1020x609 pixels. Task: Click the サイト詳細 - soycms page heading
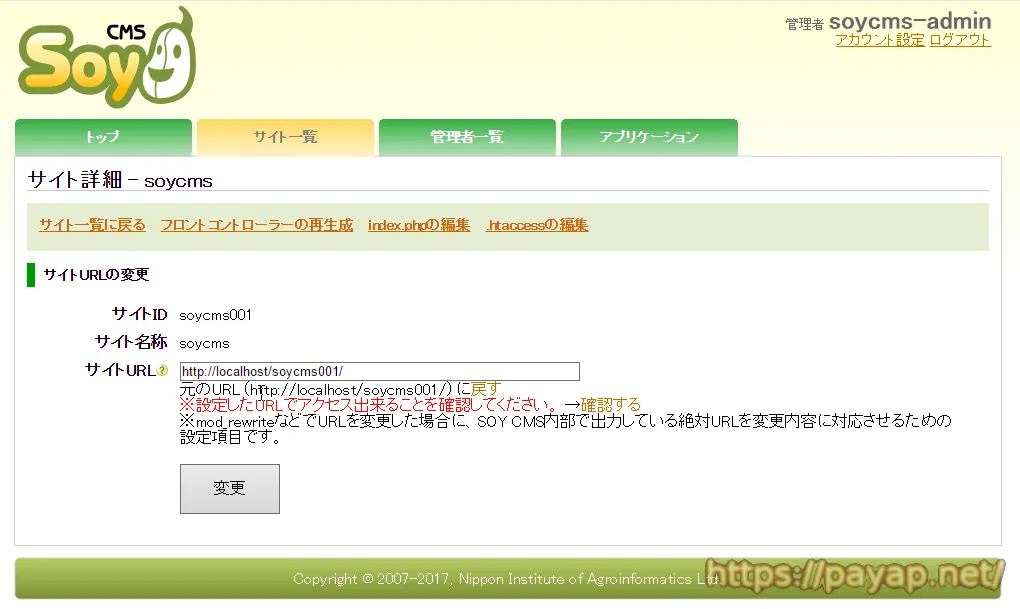click(120, 180)
